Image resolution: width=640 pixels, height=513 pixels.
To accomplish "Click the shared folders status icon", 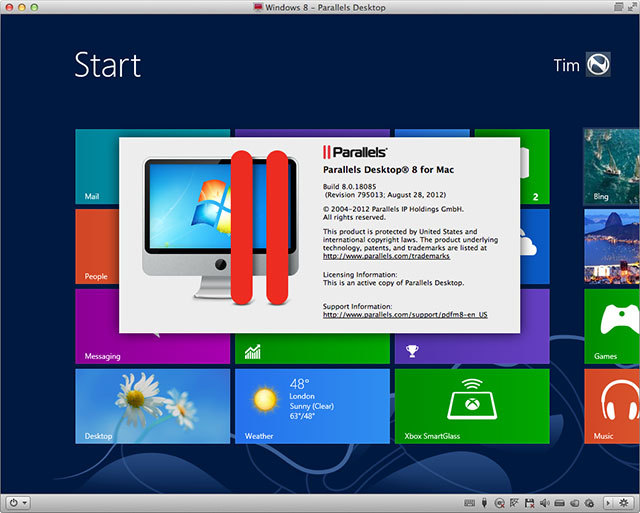I will [575, 503].
